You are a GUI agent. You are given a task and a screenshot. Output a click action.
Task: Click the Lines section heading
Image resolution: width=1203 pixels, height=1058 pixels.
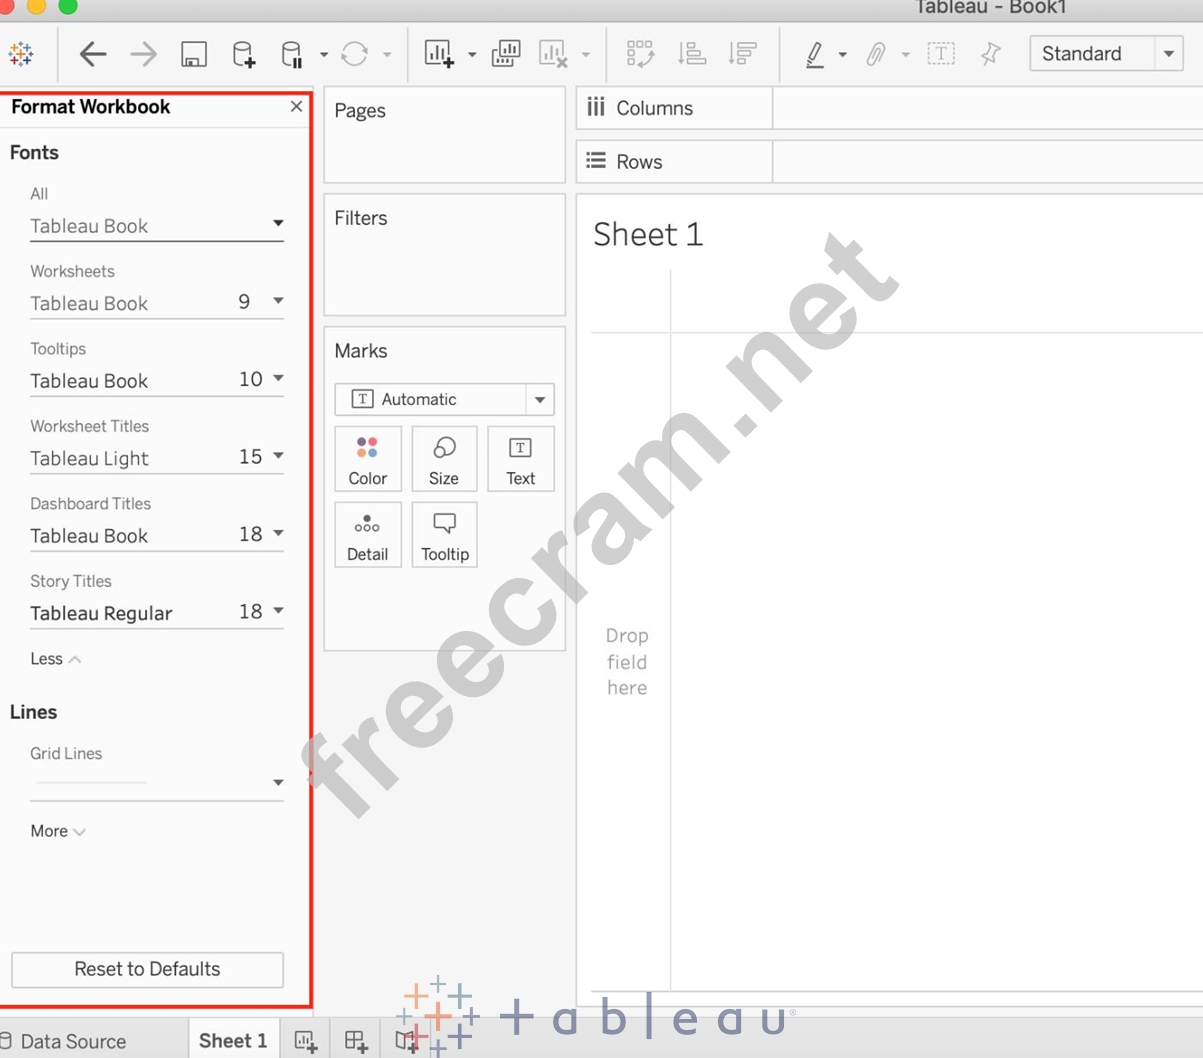pyautogui.click(x=33, y=712)
